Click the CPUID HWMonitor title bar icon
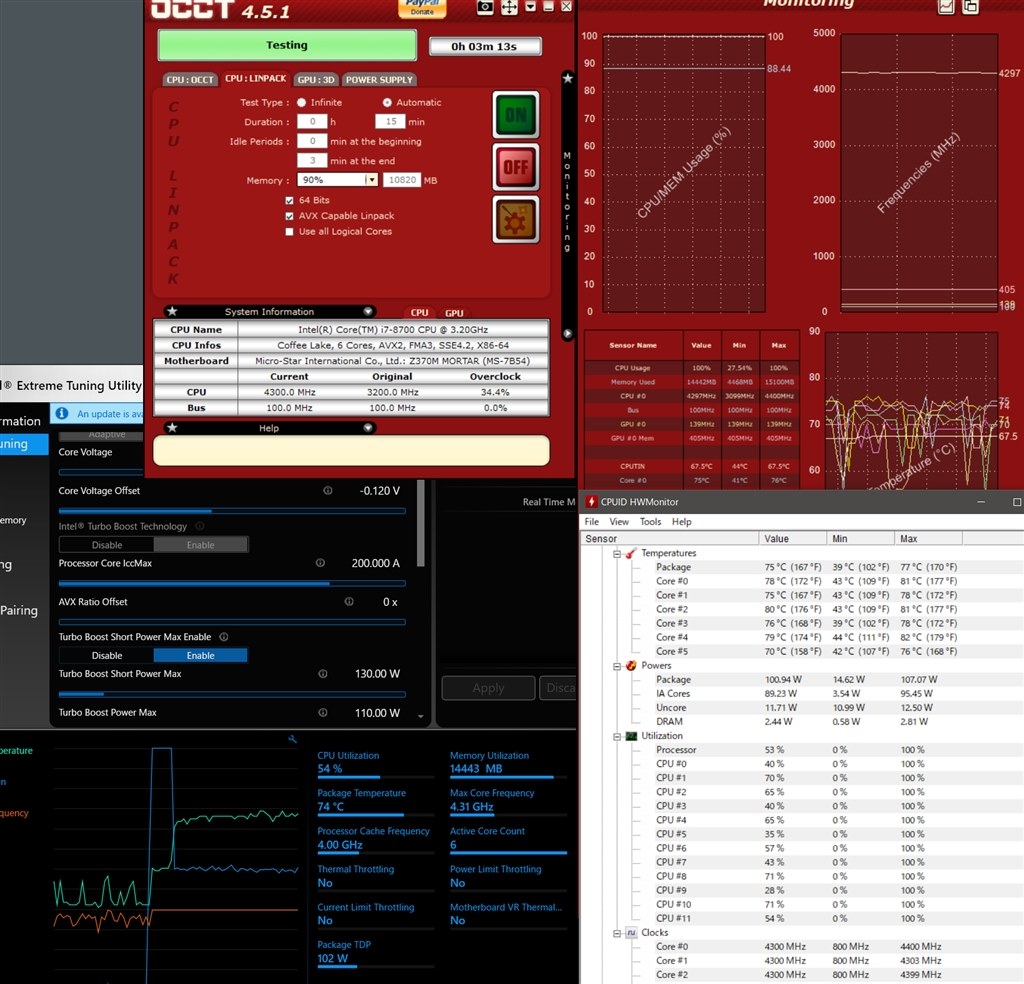Screen dimensions: 1024x984 (591, 501)
